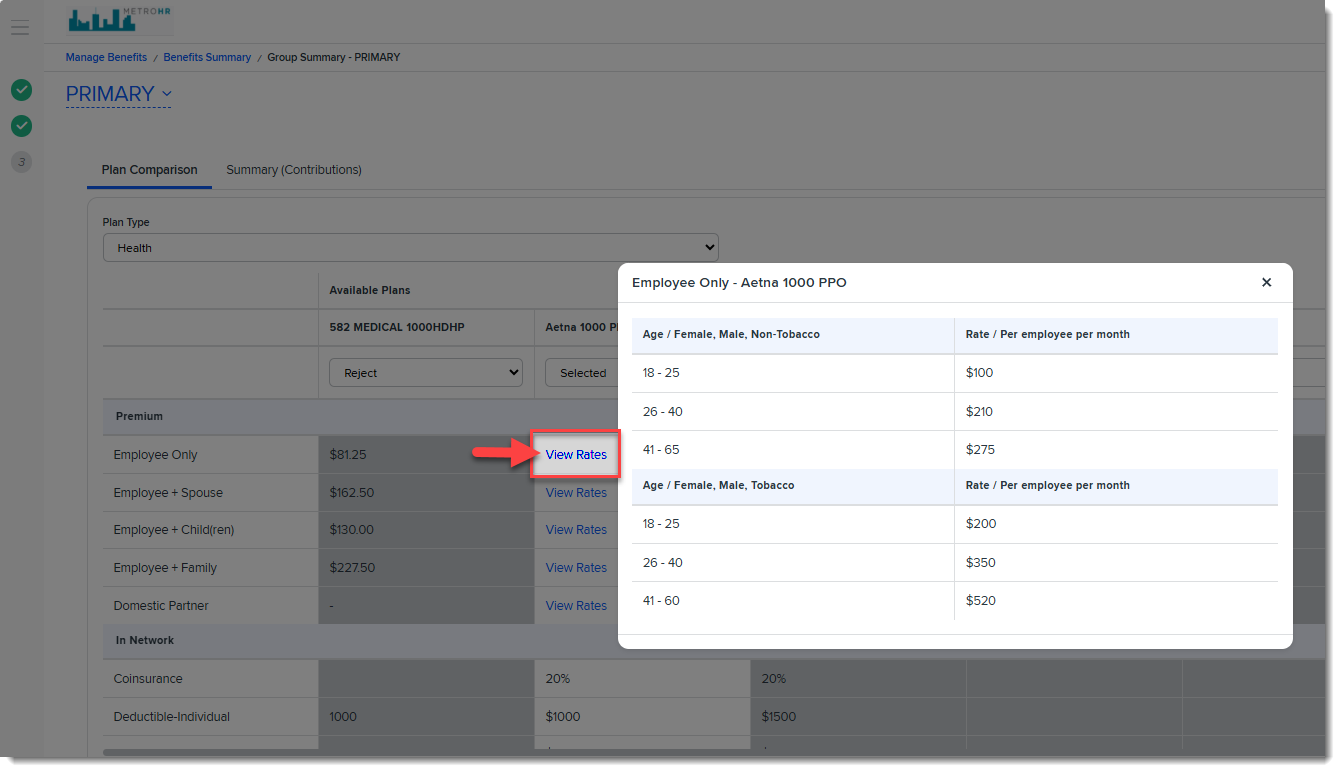
Task: Open the hamburger menu icon
Action: (20, 28)
